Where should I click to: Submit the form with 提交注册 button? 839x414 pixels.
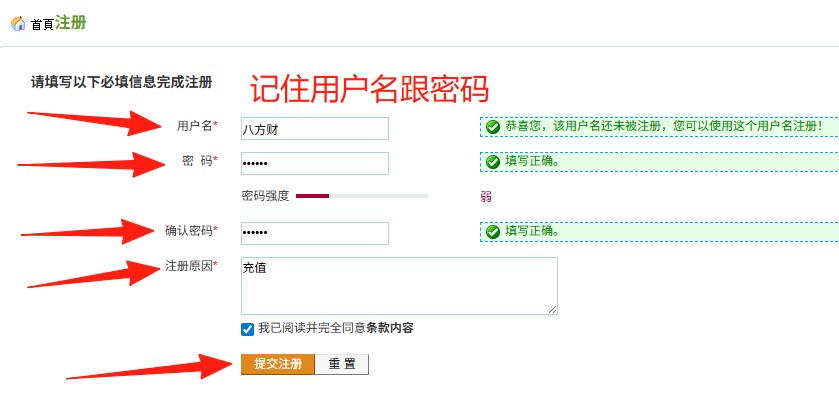(278, 364)
